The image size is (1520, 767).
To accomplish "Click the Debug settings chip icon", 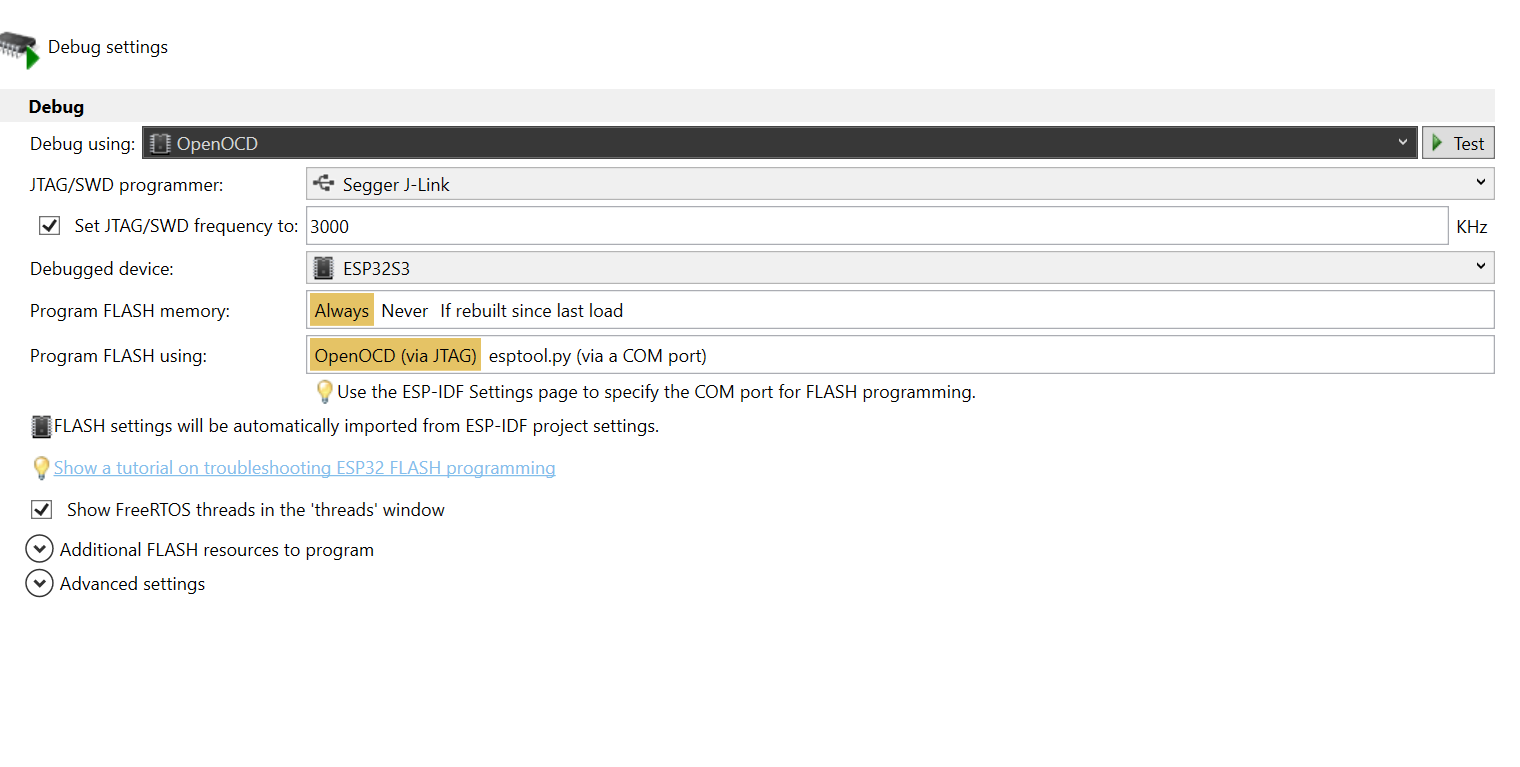I will click(x=20, y=49).
